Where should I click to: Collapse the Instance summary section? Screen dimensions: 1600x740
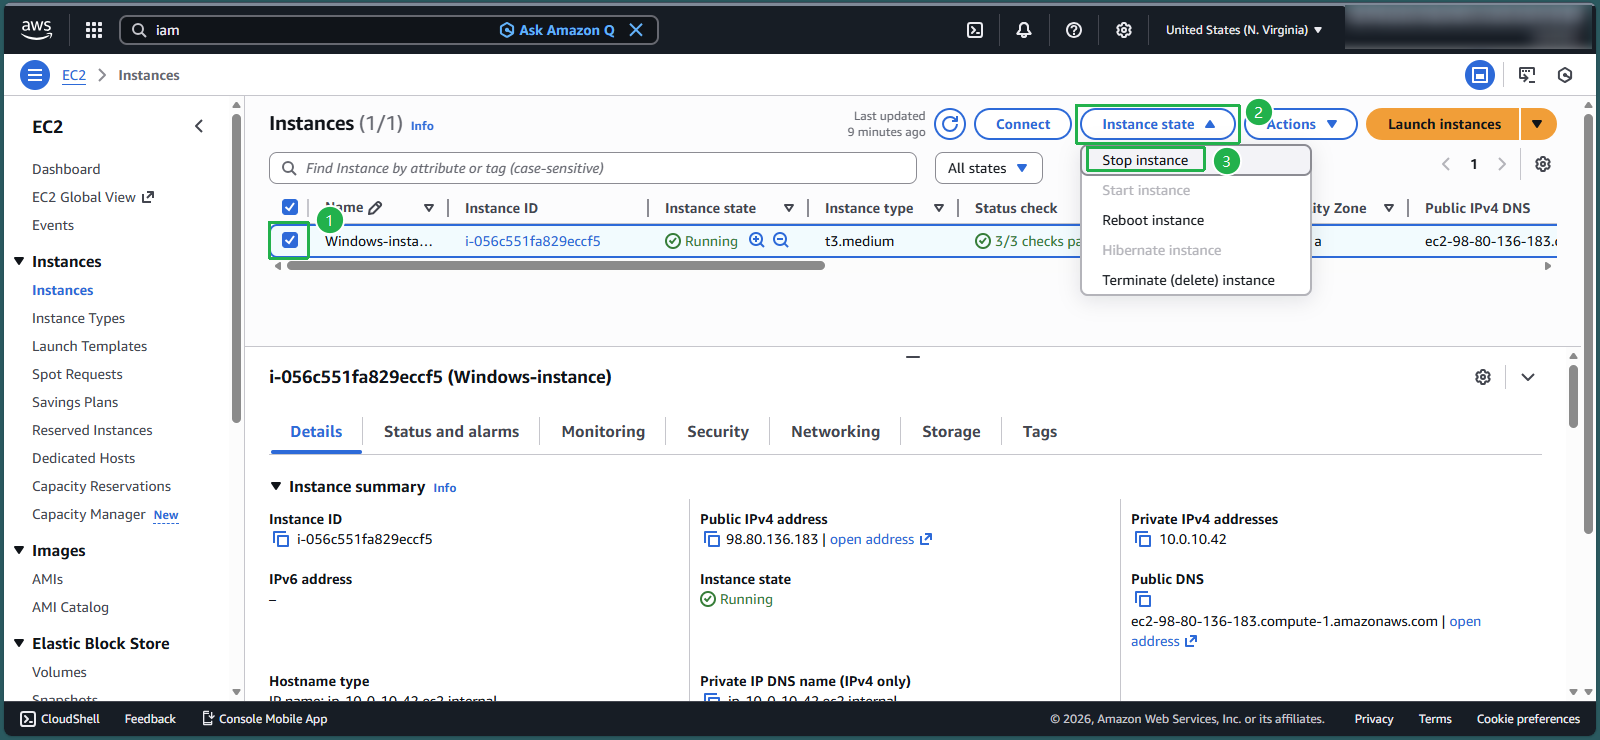(x=276, y=486)
